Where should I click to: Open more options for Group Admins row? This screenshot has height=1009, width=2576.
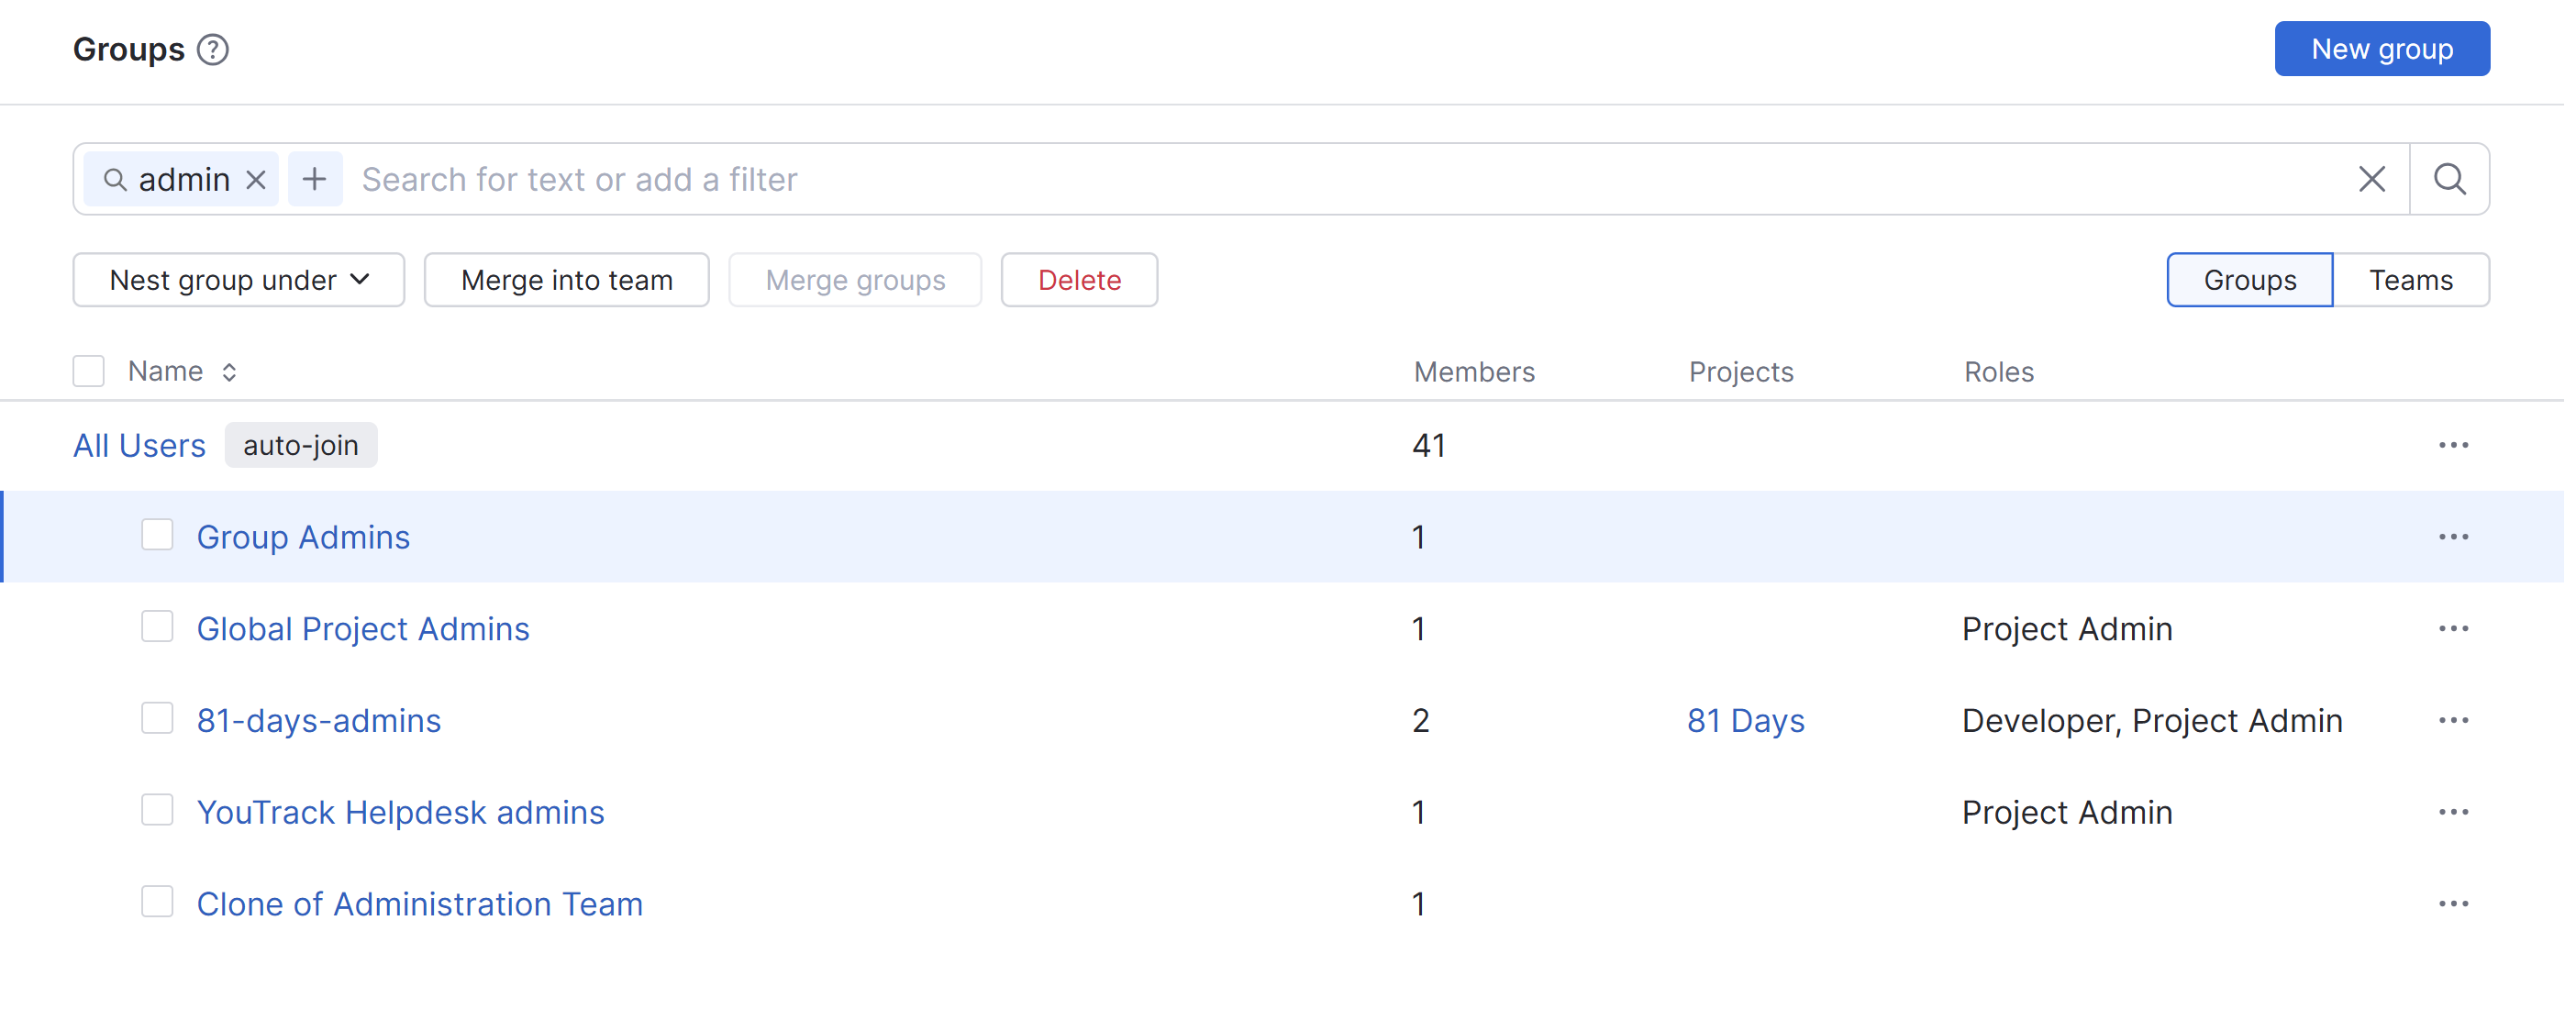pos(2452,537)
